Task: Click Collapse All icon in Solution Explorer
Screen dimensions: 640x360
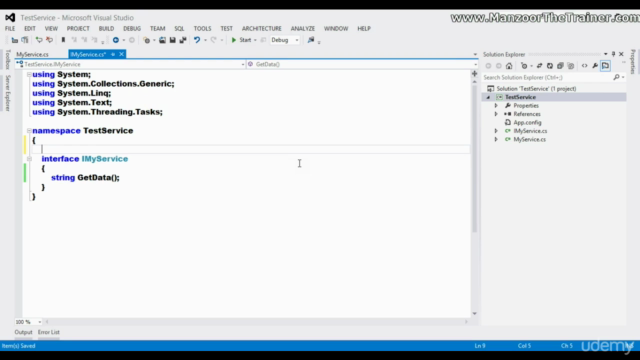Action: tap(560, 66)
